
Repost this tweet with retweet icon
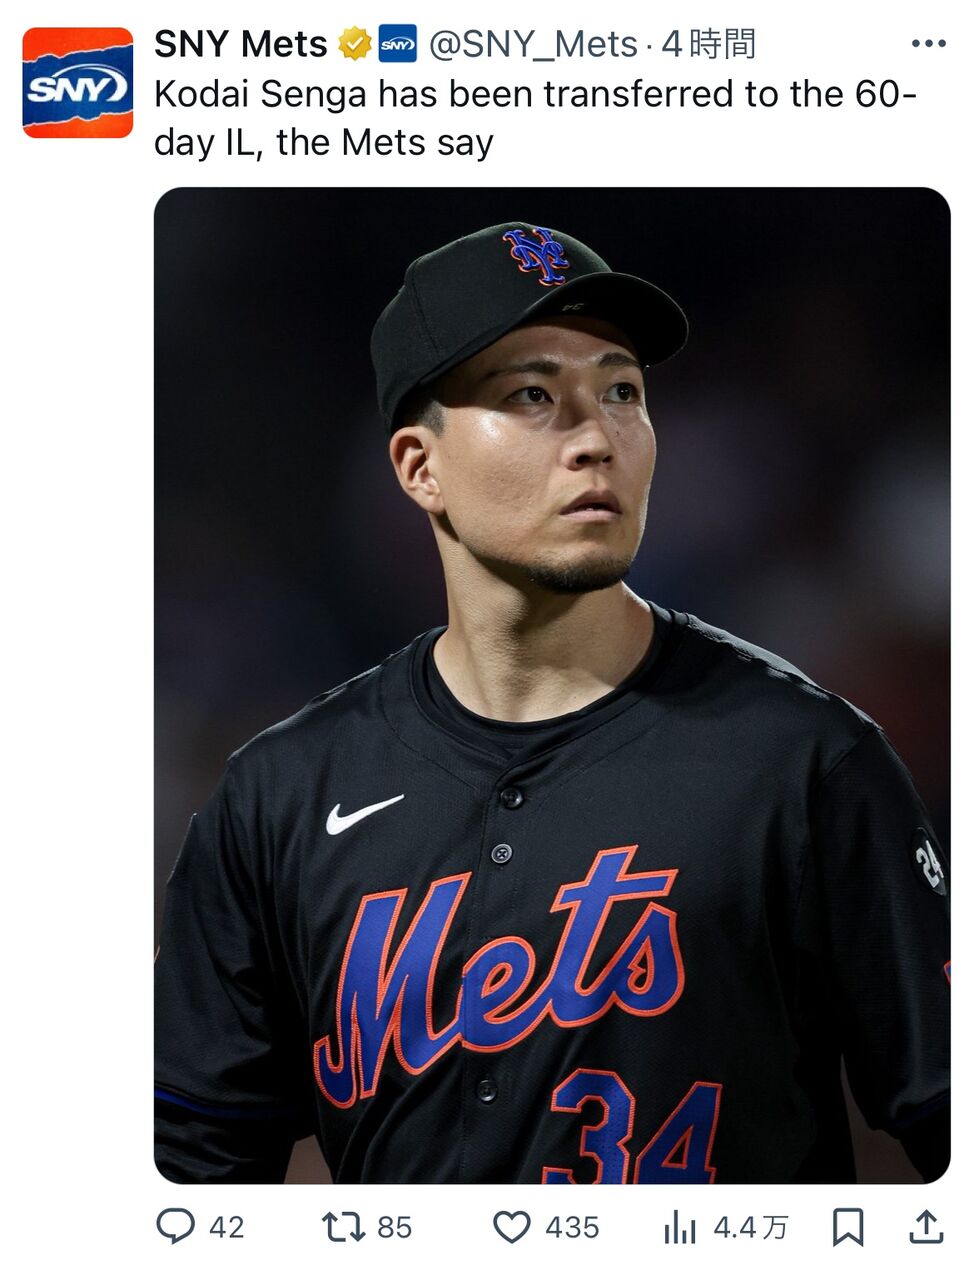[x=343, y=1227]
